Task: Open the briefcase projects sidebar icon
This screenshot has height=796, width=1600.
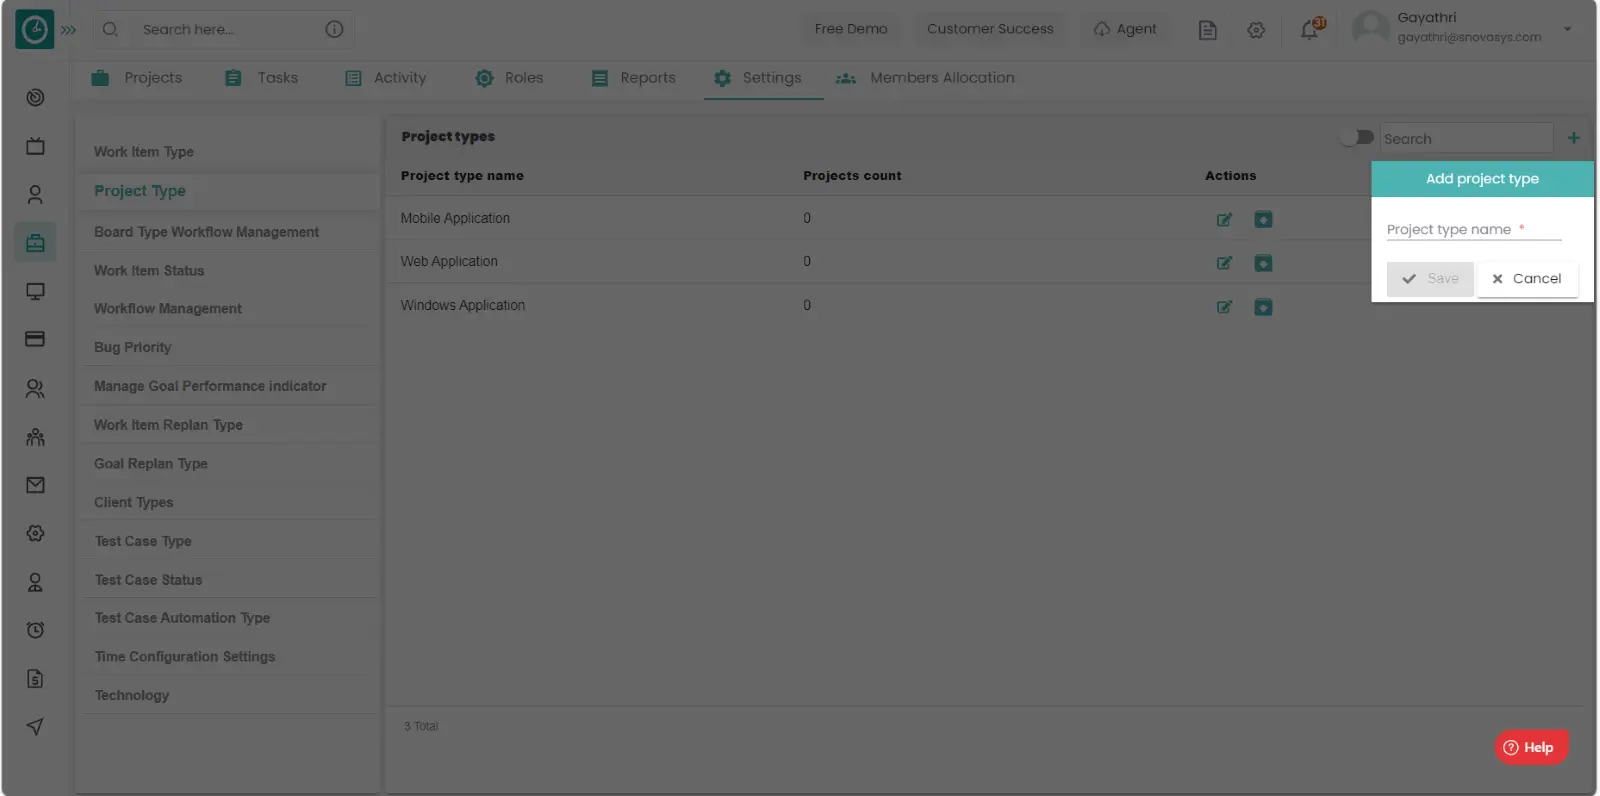Action: pyautogui.click(x=35, y=242)
